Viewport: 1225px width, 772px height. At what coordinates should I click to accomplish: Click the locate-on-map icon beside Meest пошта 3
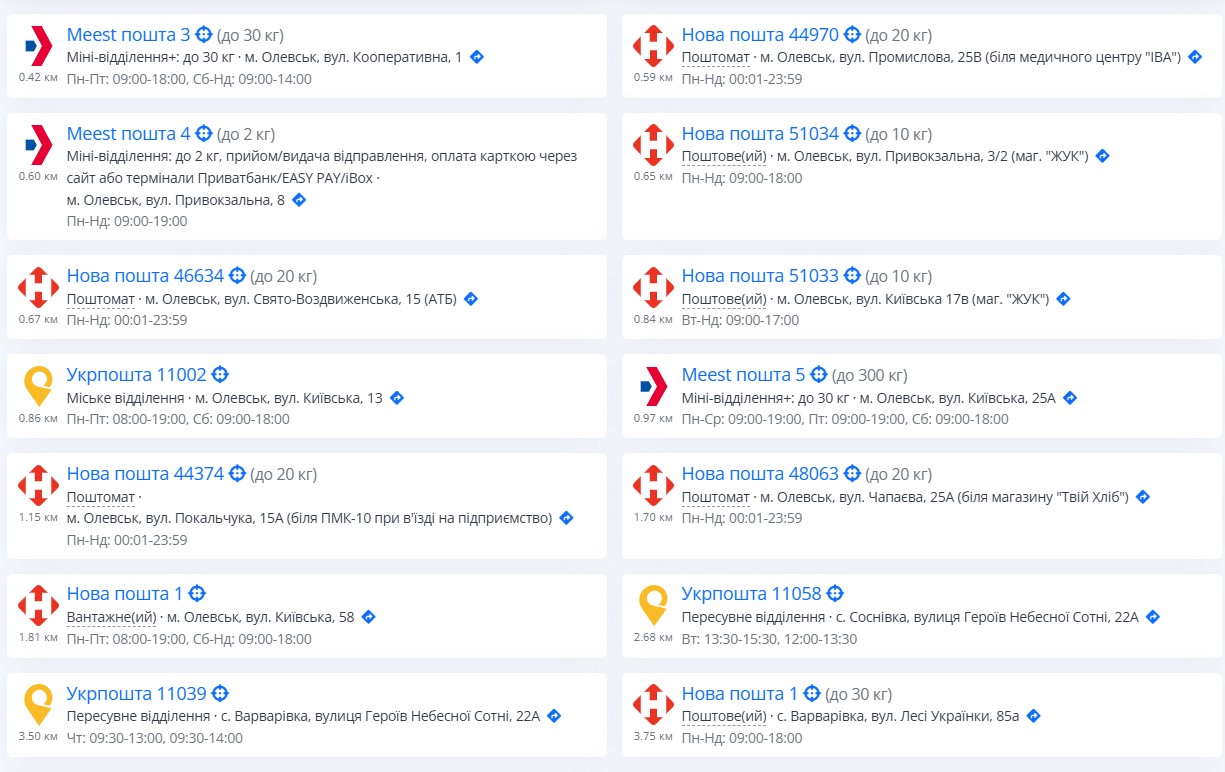point(204,35)
